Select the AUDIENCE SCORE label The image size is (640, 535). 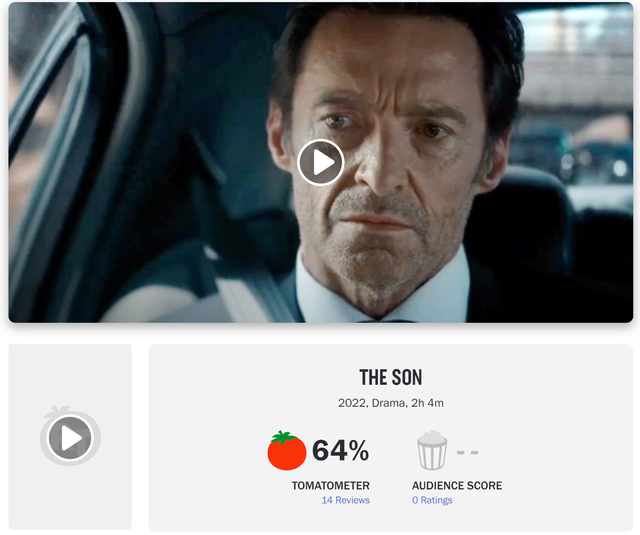(x=457, y=486)
